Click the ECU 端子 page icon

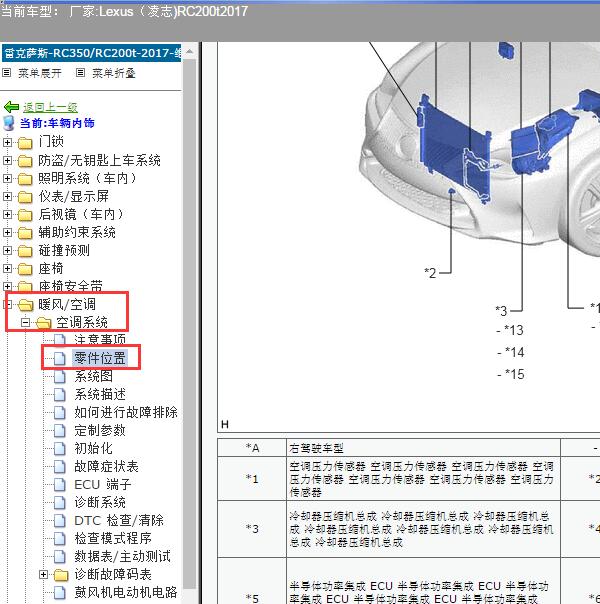click(x=60, y=485)
